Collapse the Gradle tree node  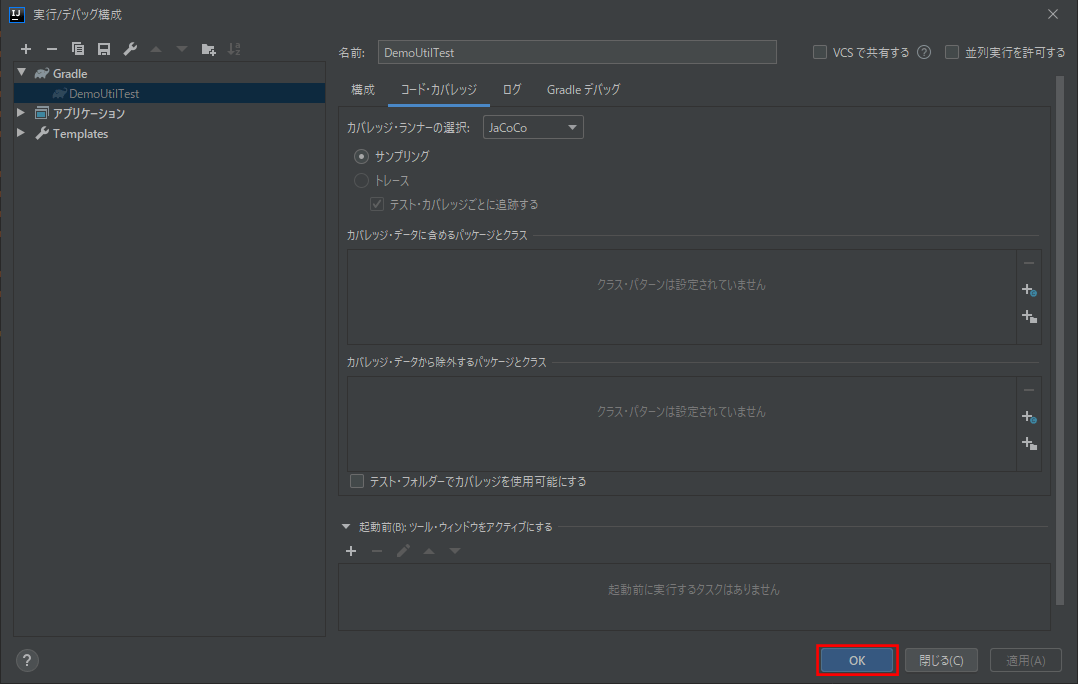[22, 72]
